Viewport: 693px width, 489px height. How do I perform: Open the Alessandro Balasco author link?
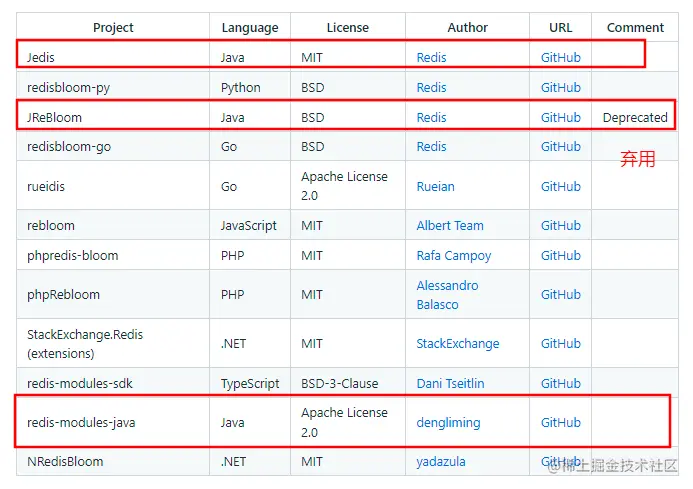447,295
